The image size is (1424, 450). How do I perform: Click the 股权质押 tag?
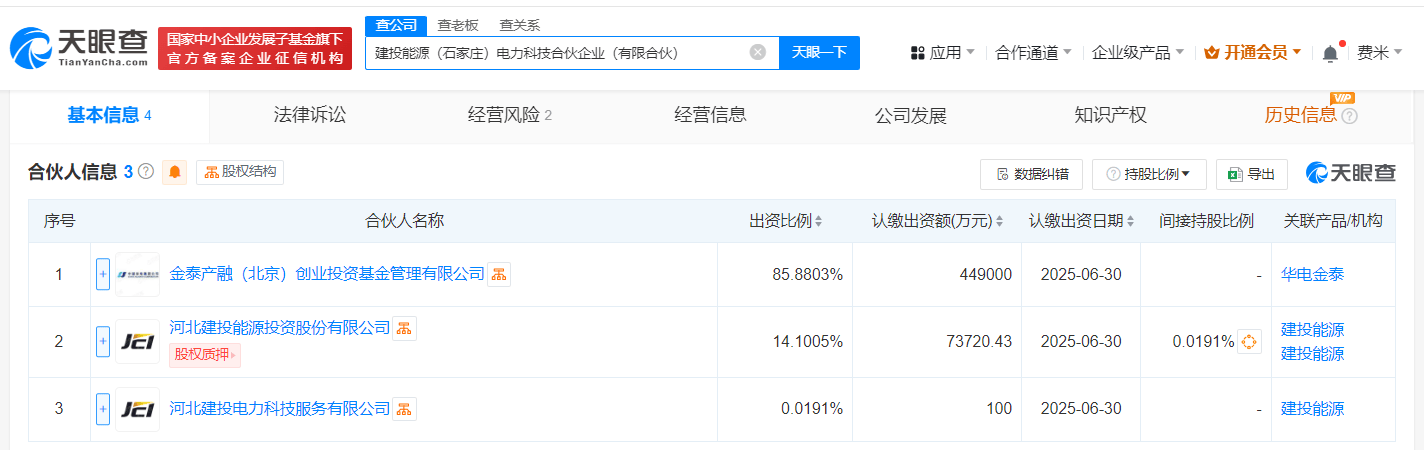205,355
